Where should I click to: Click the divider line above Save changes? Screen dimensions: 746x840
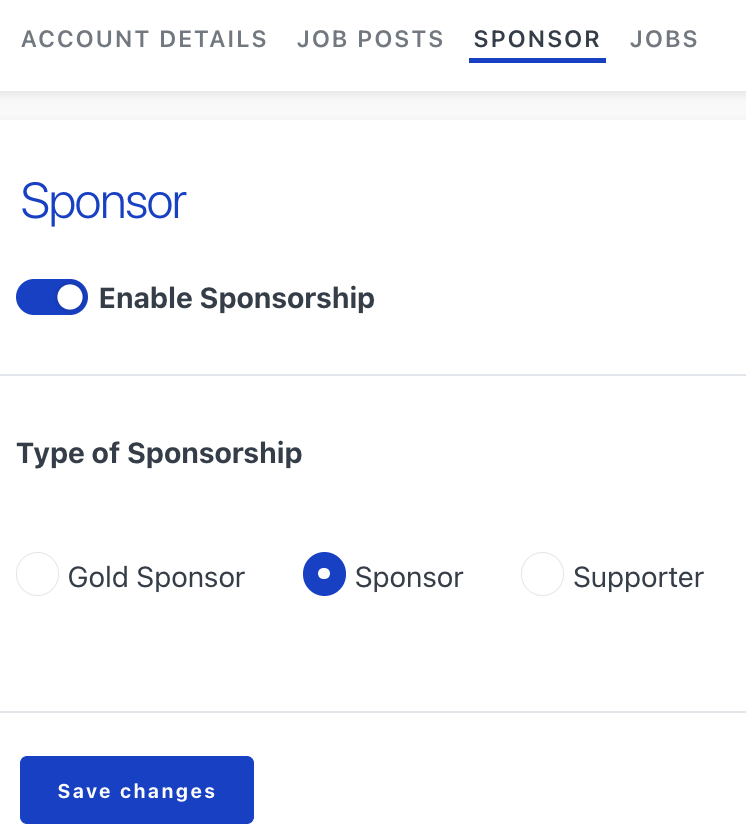(373, 712)
